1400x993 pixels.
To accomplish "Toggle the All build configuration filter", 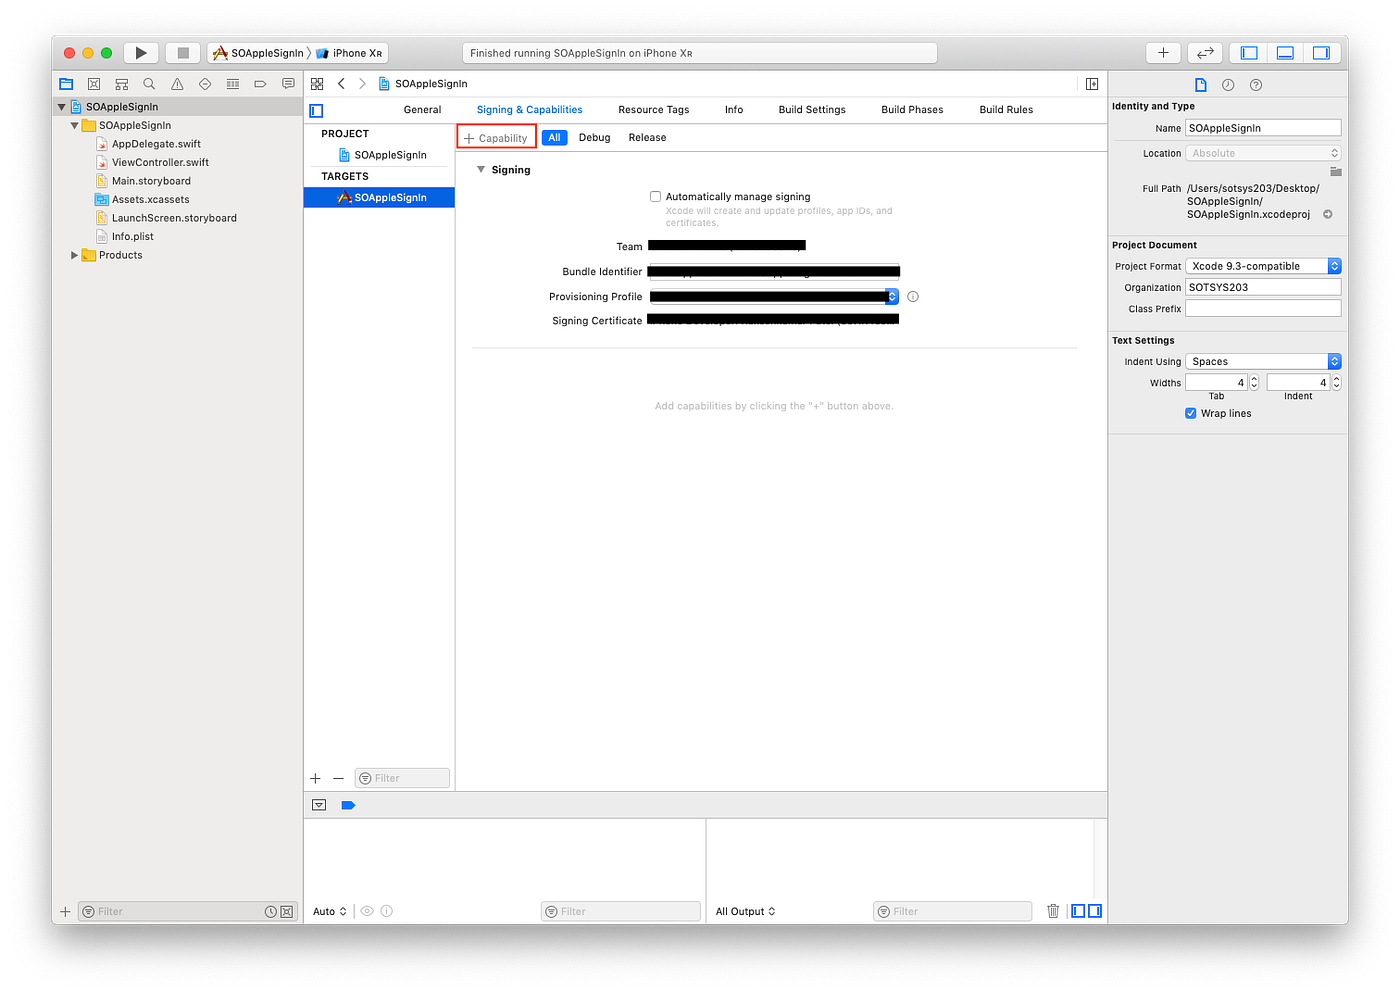I will coord(554,137).
